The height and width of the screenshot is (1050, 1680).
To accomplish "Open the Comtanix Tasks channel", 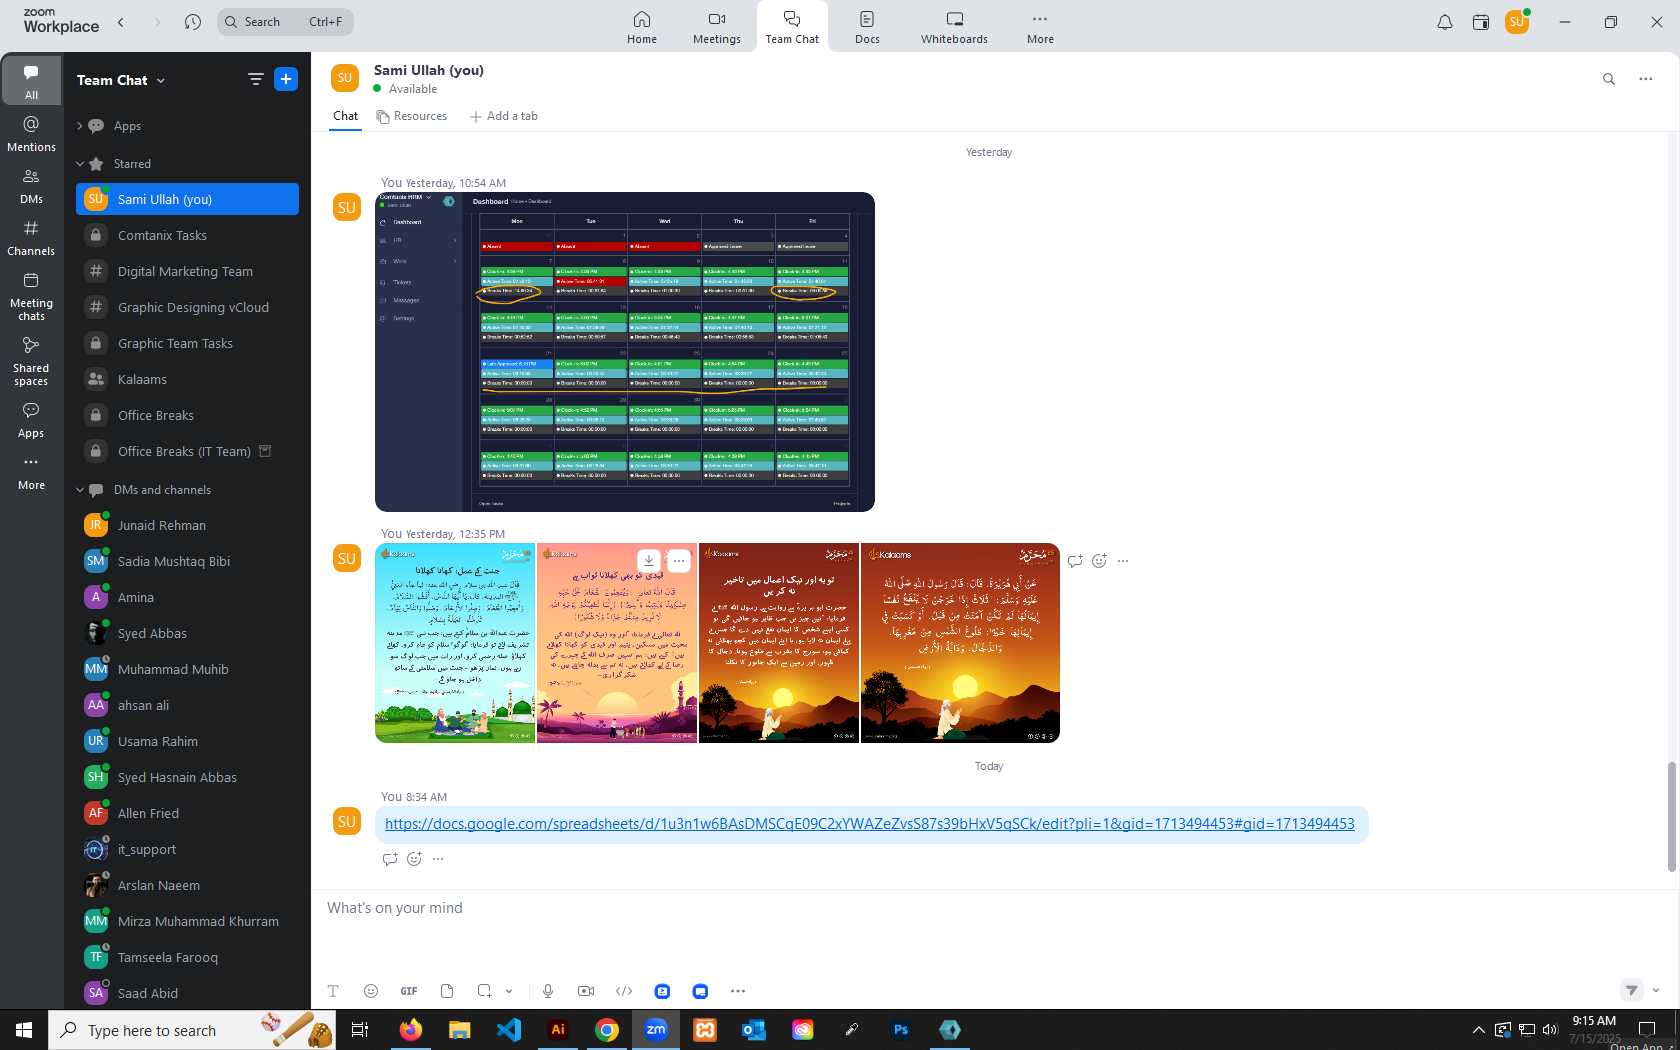I will (187, 236).
